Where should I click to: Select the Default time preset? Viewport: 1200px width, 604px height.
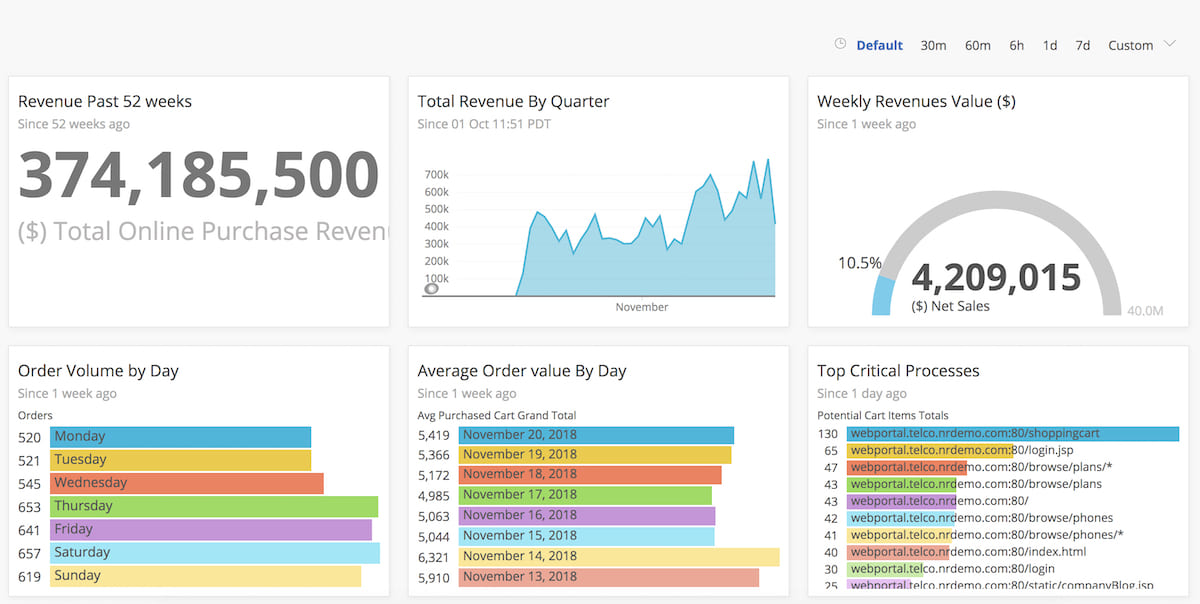pos(879,44)
